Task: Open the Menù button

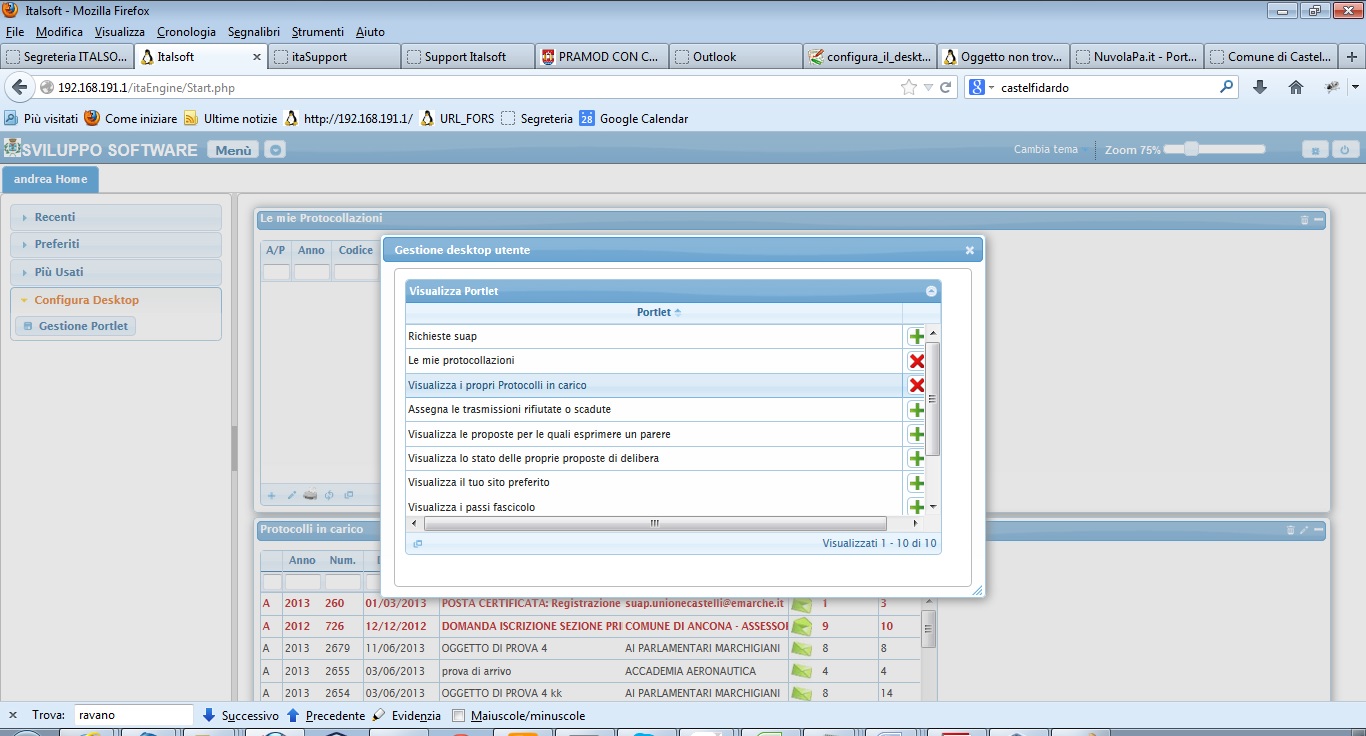Action: [233, 150]
